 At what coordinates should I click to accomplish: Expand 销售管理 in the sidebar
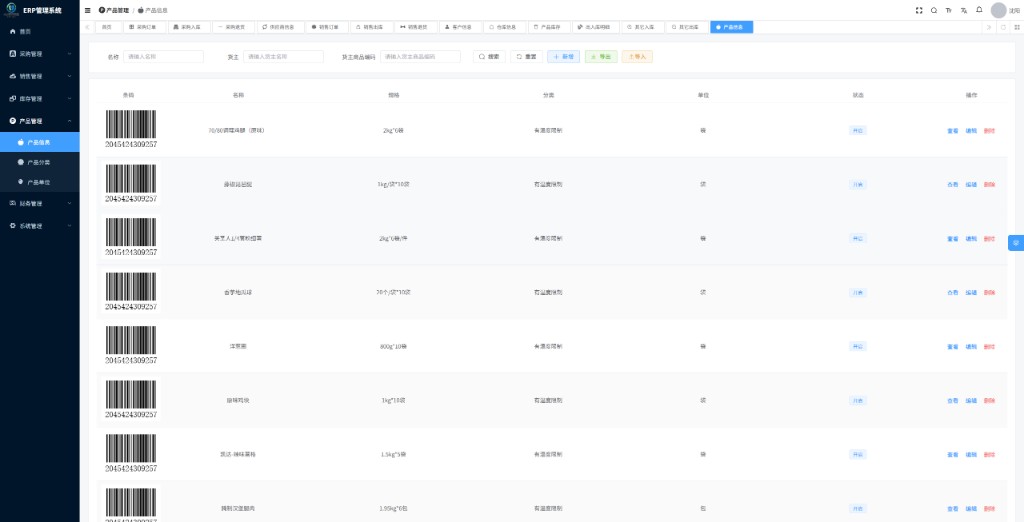pyautogui.click(x=40, y=76)
